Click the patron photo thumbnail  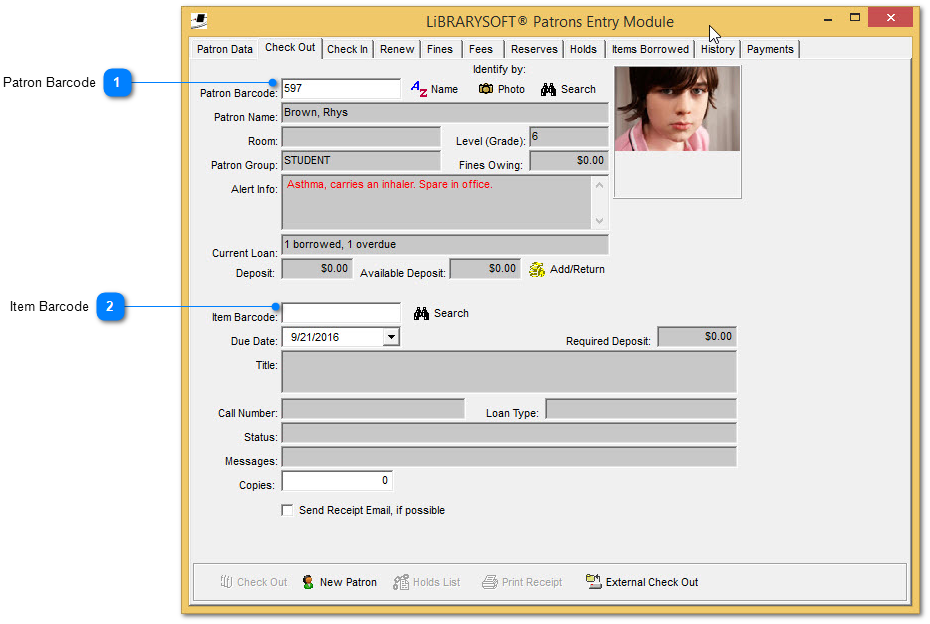(677, 109)
